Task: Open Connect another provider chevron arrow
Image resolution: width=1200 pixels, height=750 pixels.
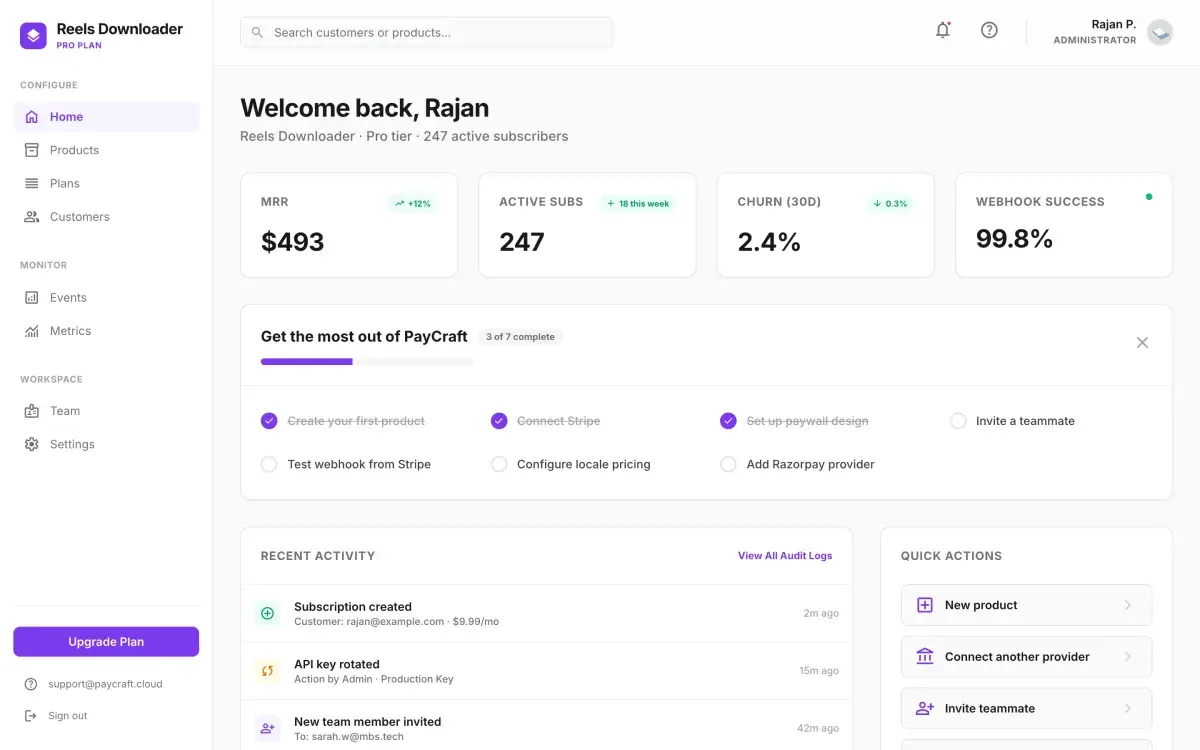Action: click(x=1127, y=657)
